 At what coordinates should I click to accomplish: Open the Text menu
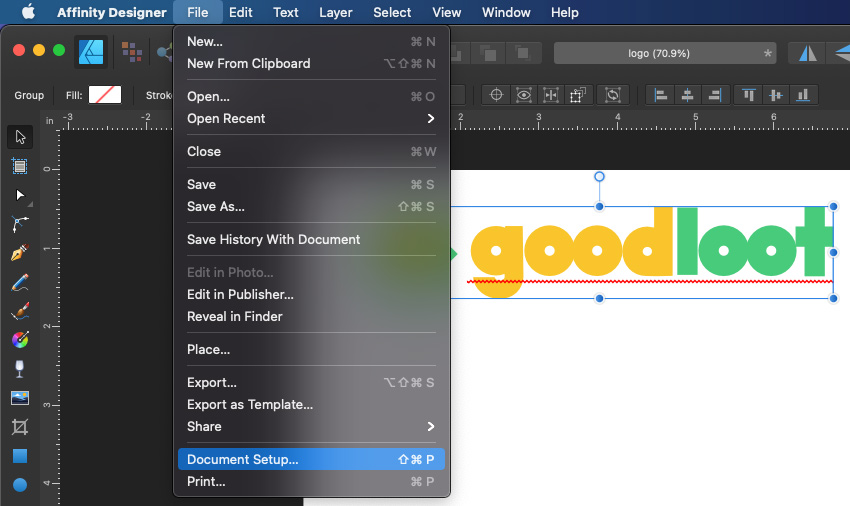coord(286,12)
